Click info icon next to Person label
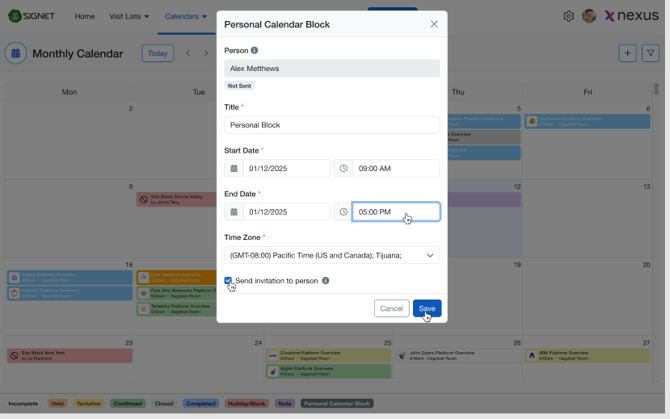Screen dimensions: 670x419 point(254,50)
